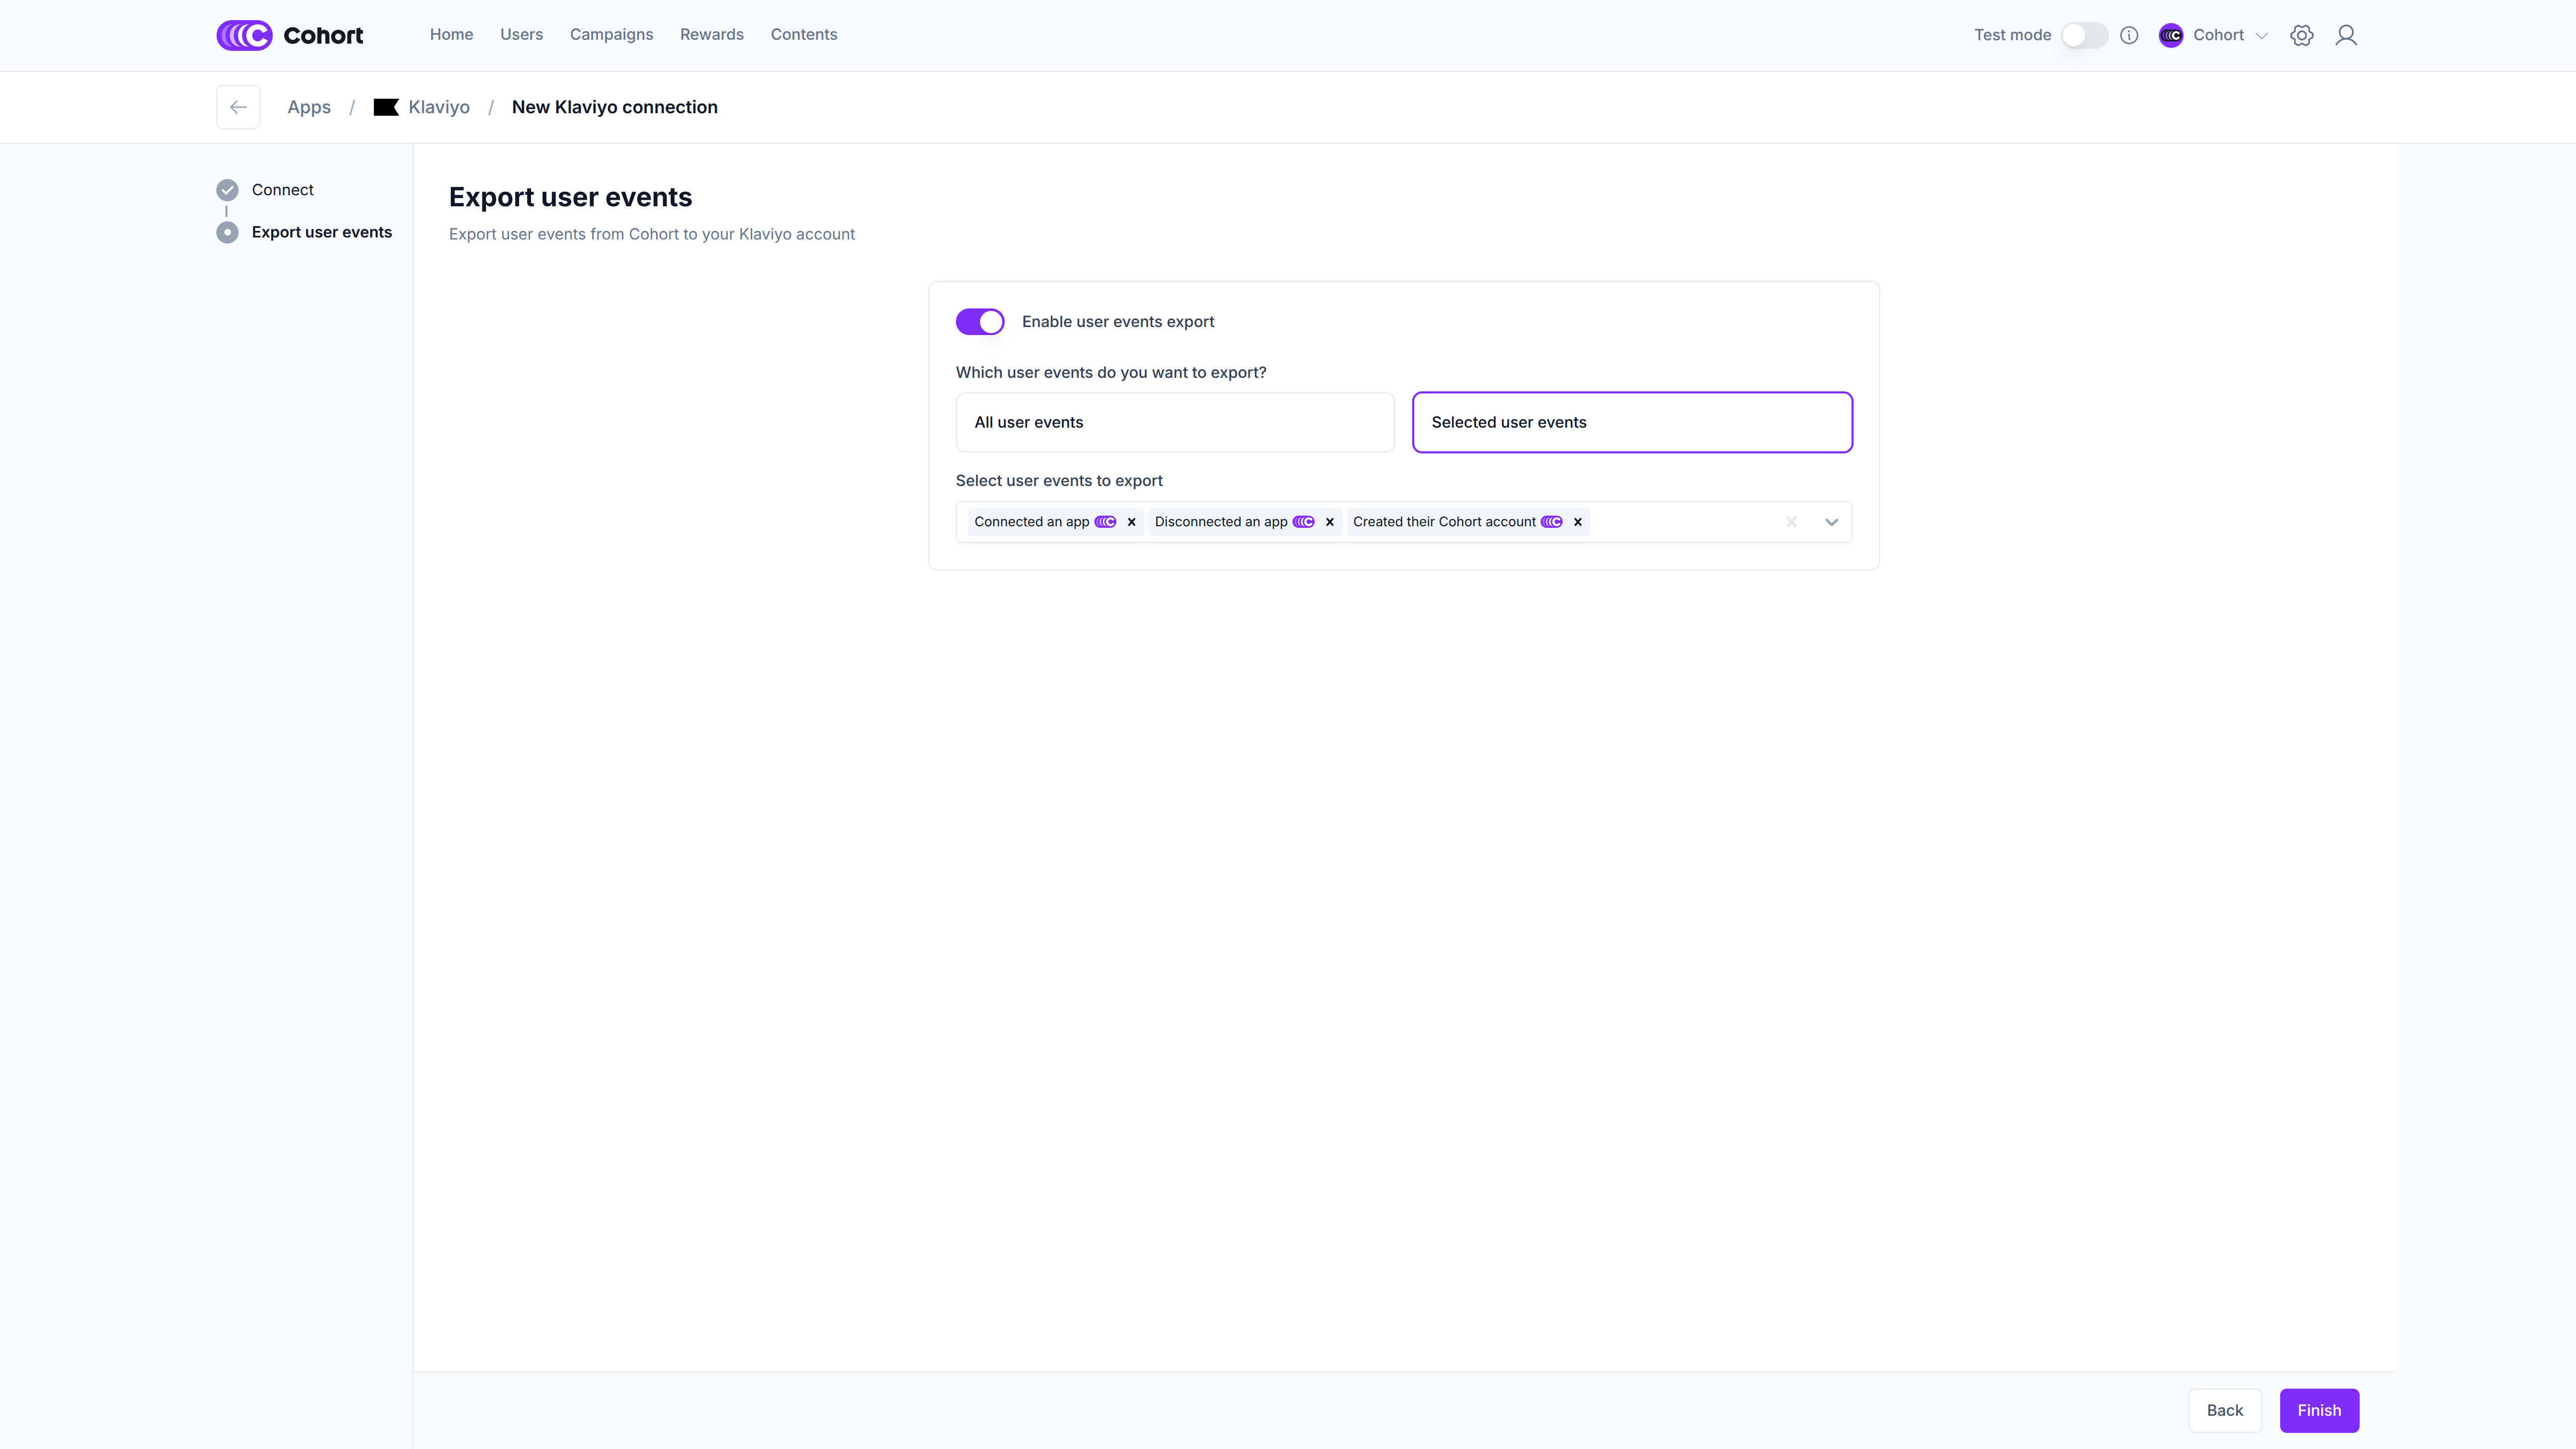The height and width of the screenshot is (1449, 2576).
Task: Remove the Created their Cohort account tag
Action: 1577,522
